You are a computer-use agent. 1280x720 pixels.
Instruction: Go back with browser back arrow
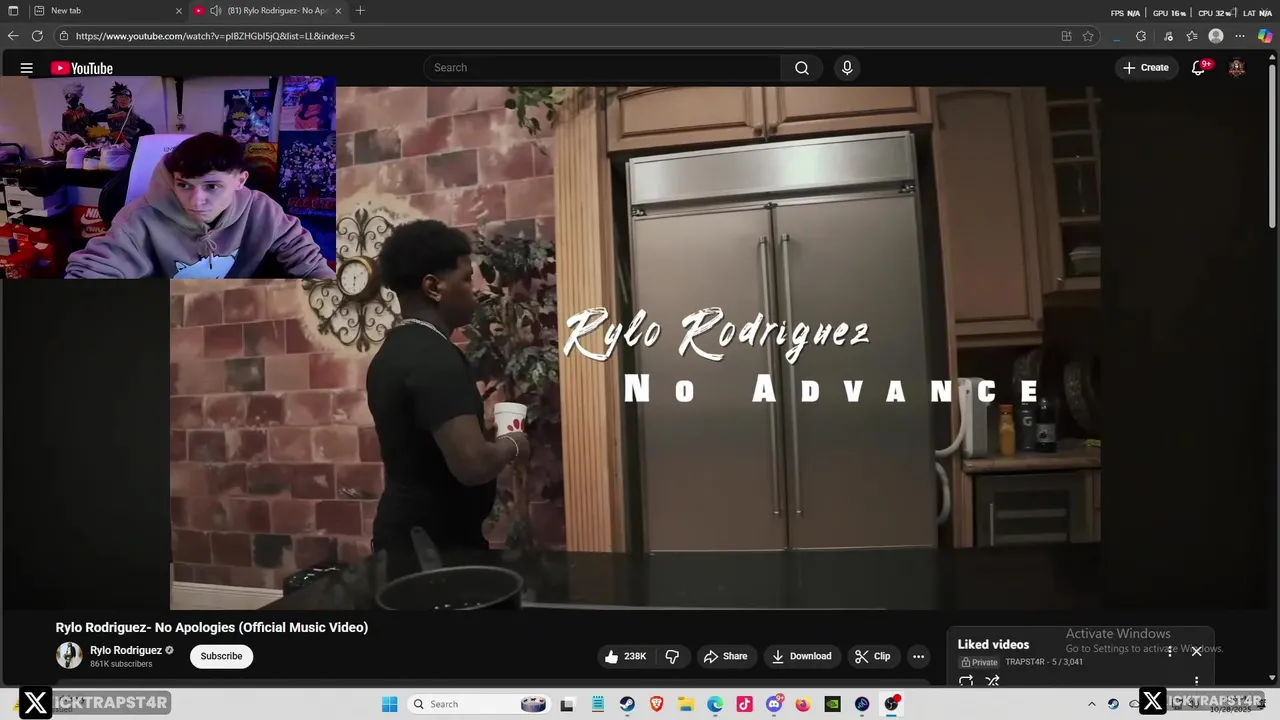13,36
